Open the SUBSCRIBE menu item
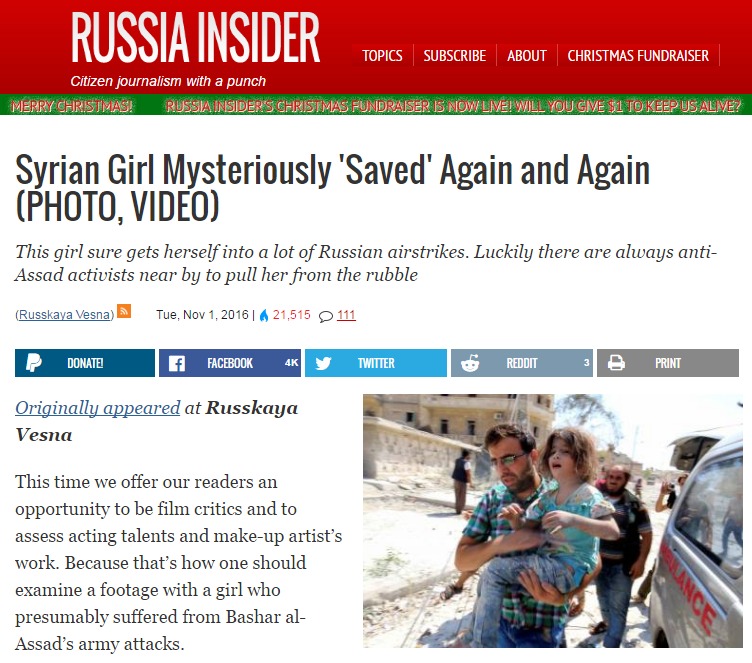The height and width of the screenshot is (663, 752). (x=455, y=56)
